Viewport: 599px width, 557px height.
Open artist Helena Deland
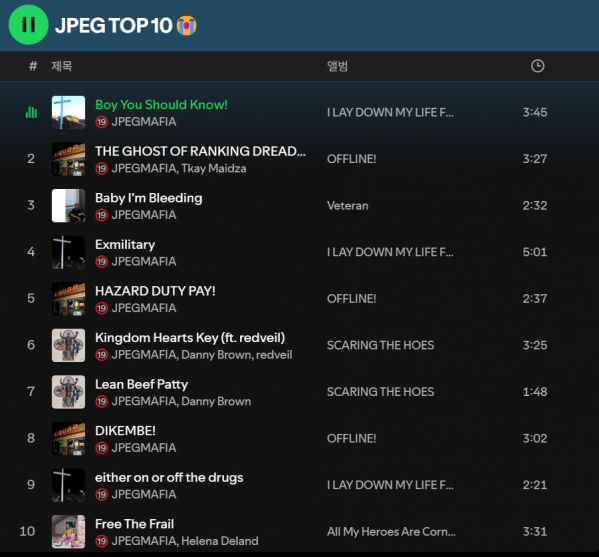coord(220,541)
